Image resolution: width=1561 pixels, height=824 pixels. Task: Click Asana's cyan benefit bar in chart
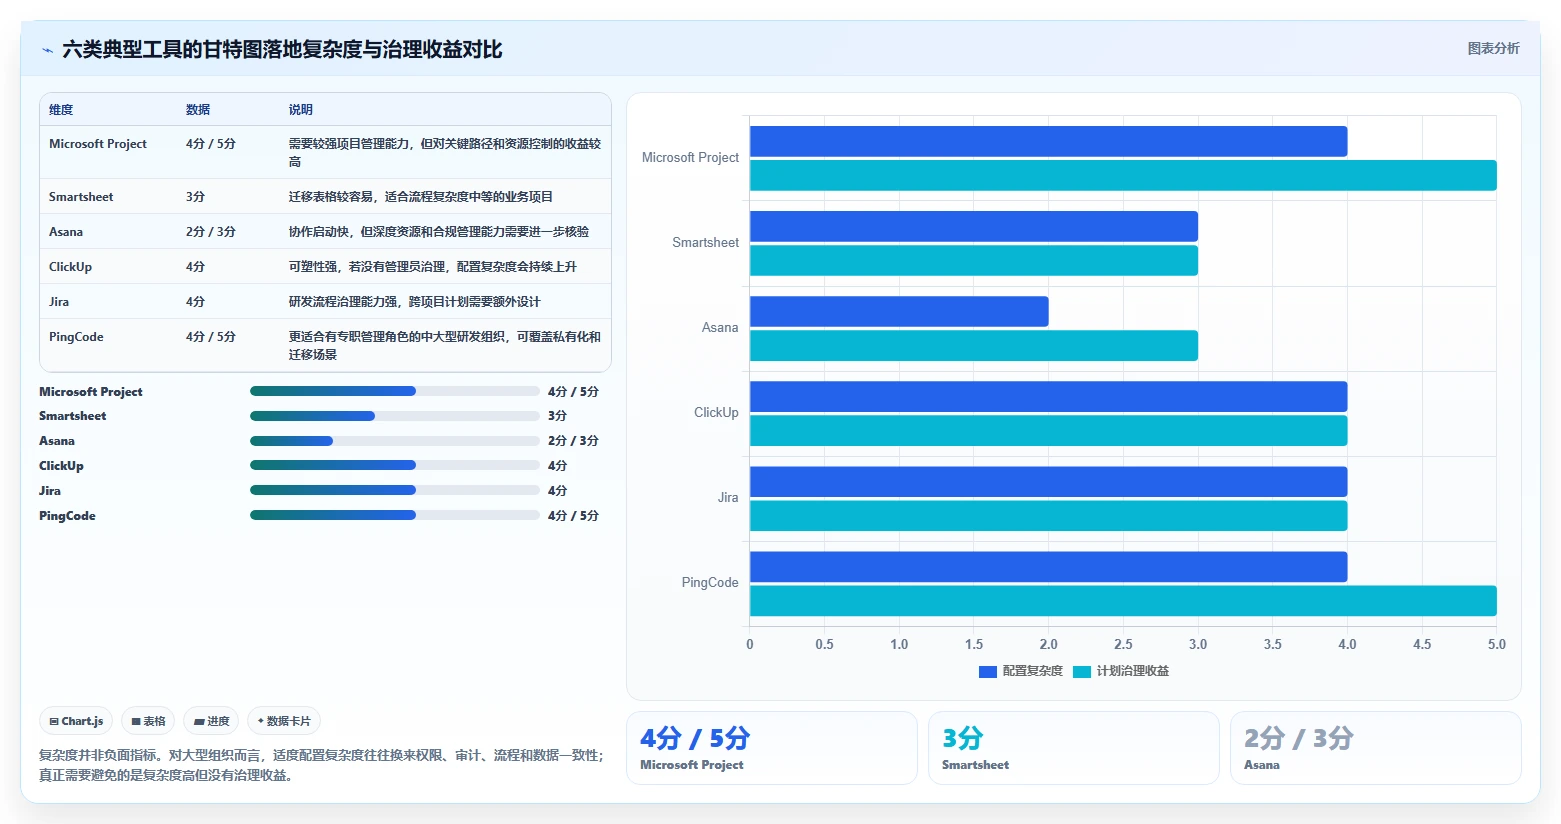[974, 345]
